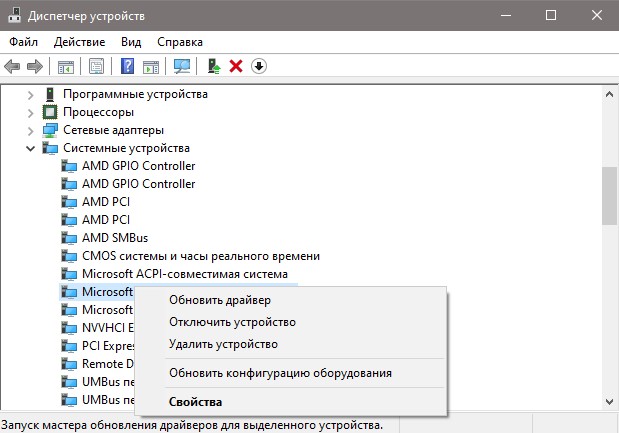Click the Show/Hide action pane icon

tap(151, 66)
